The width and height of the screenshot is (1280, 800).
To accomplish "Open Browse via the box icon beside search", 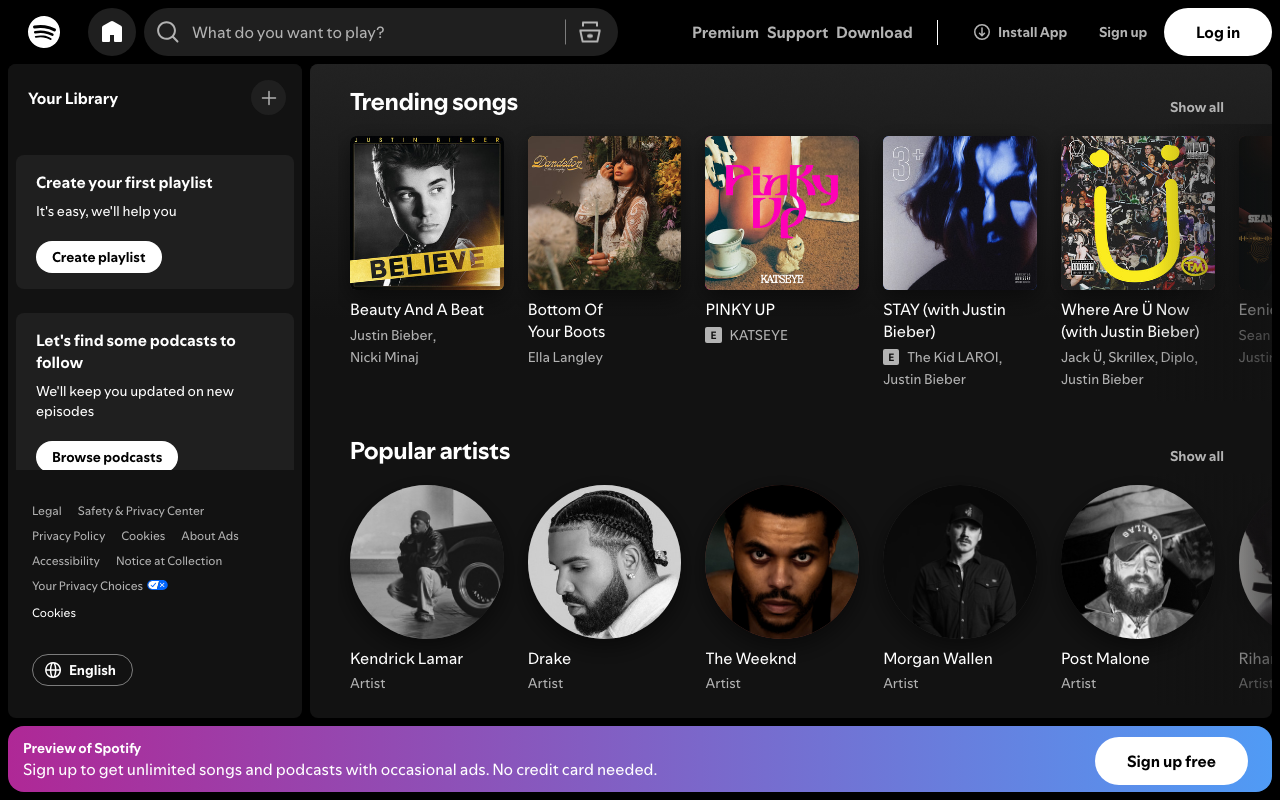I will (590, 31).
